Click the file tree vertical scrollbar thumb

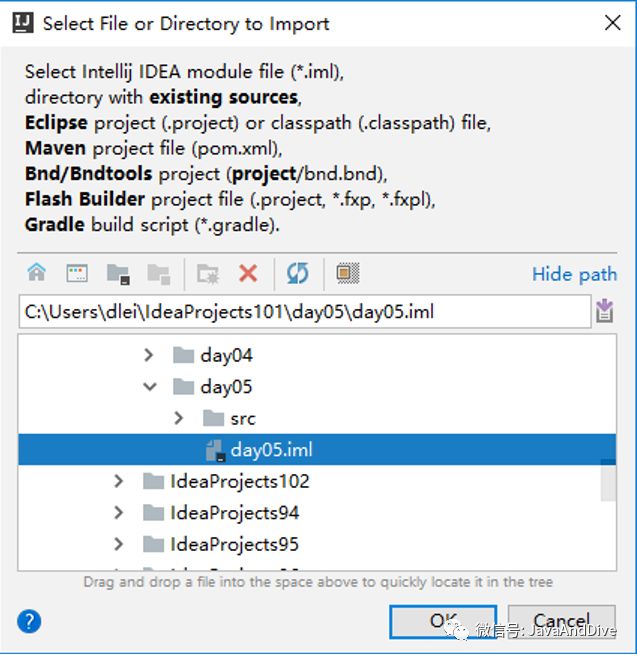[608, 480]
